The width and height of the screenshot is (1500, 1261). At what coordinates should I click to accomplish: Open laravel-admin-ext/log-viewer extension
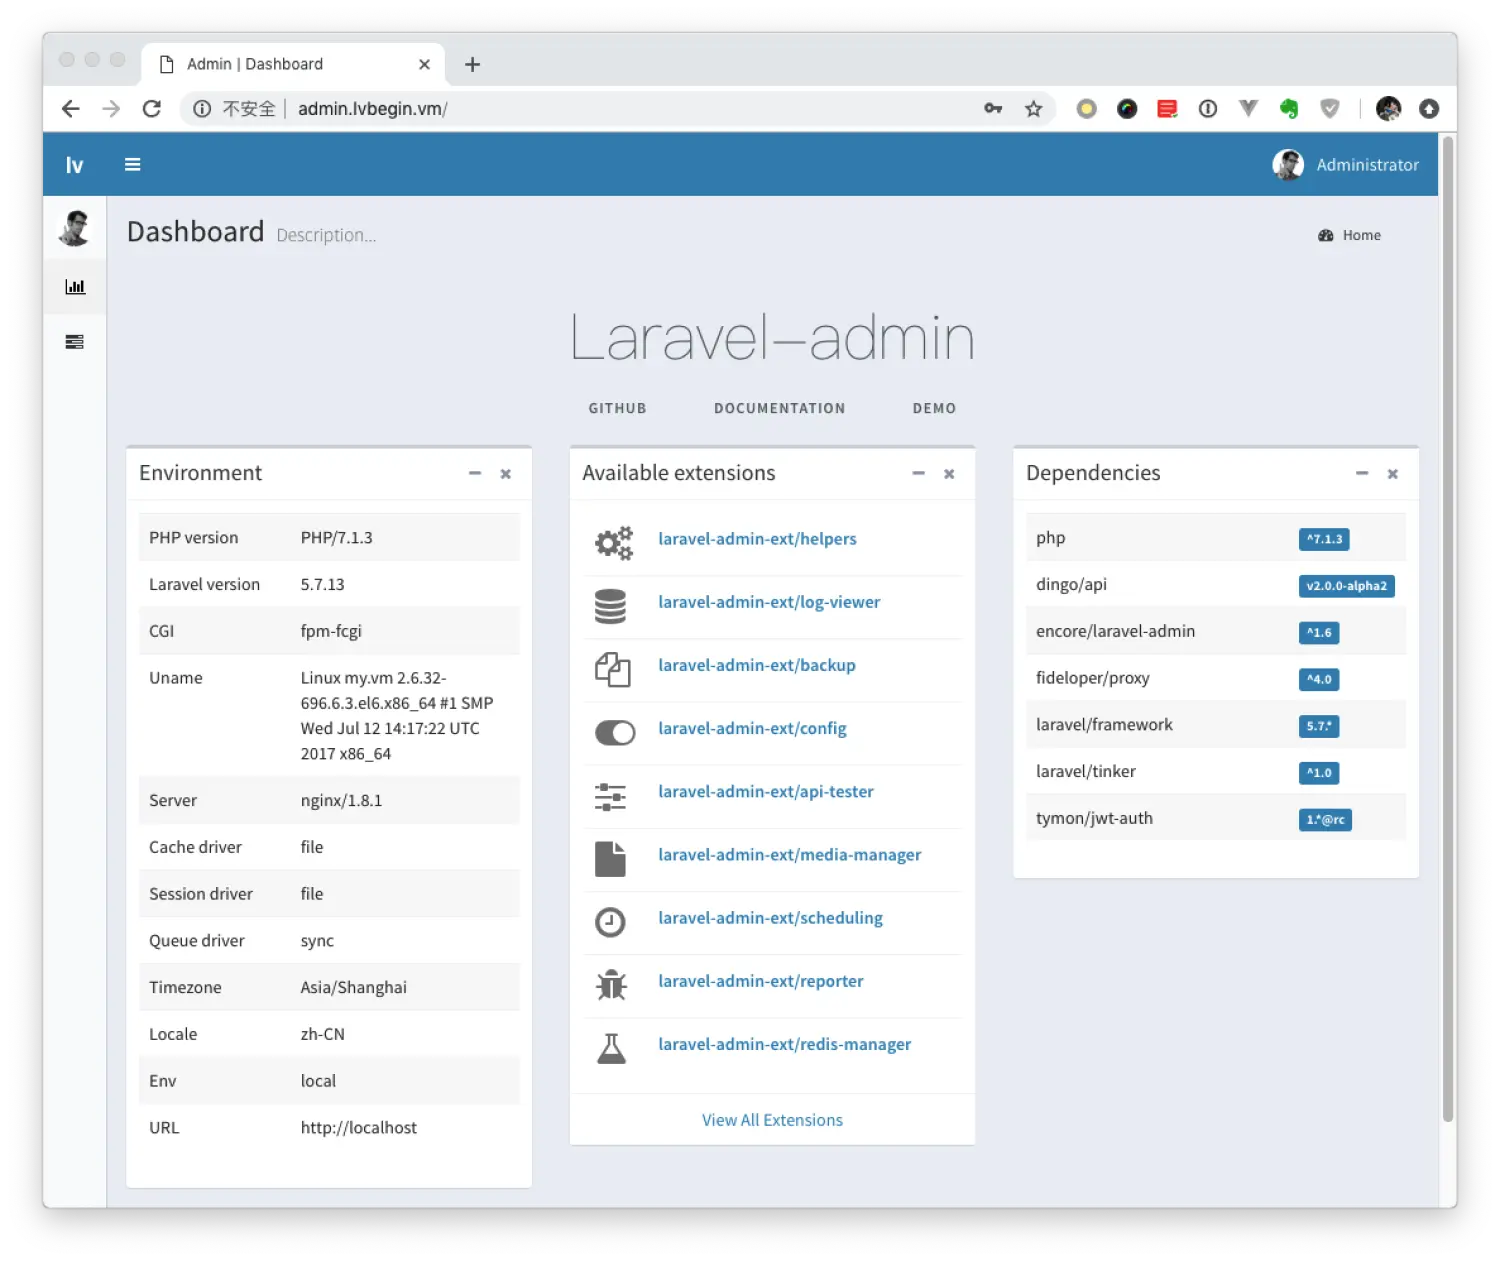[769, 602]
